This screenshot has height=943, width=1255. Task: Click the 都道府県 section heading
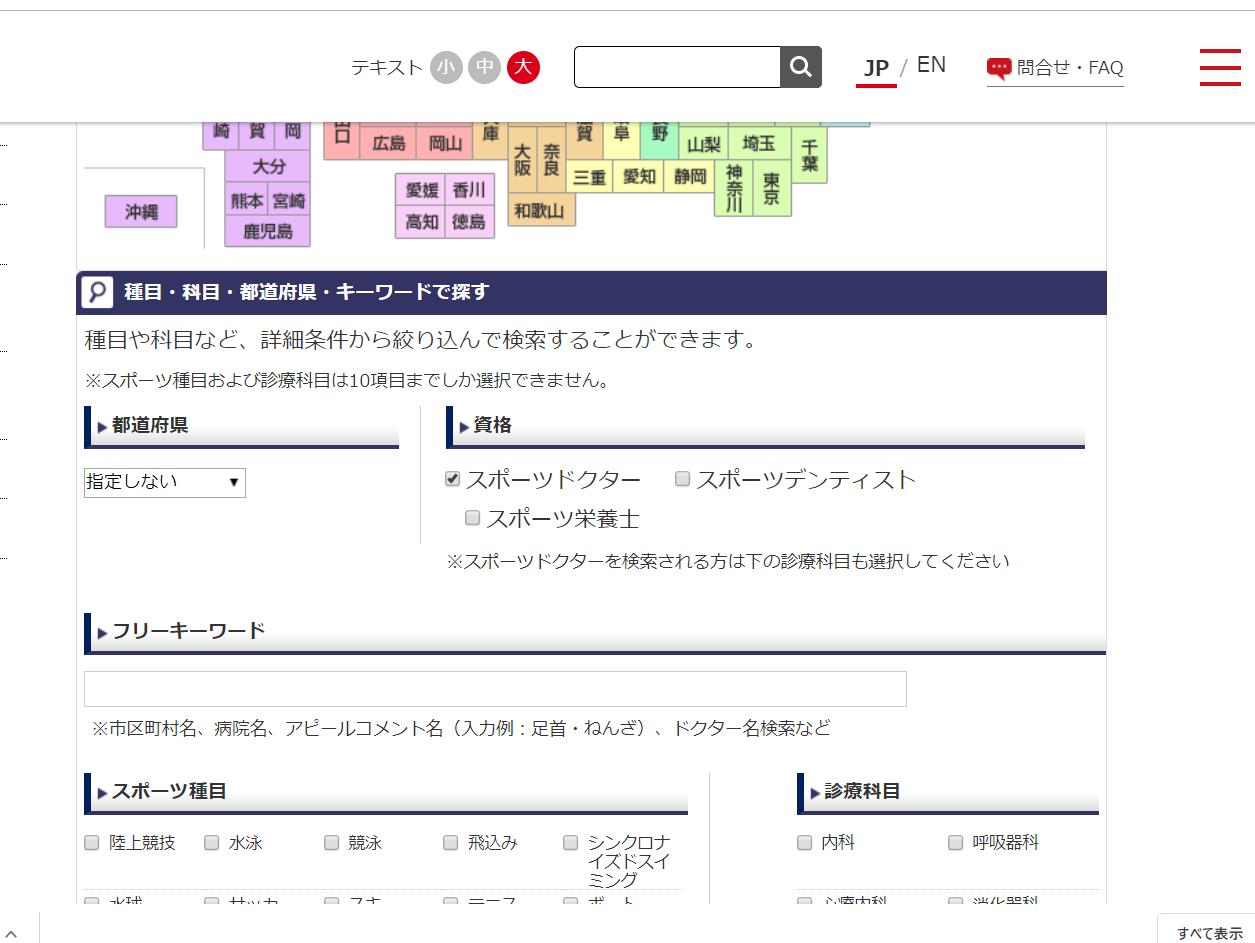[150, 426]
